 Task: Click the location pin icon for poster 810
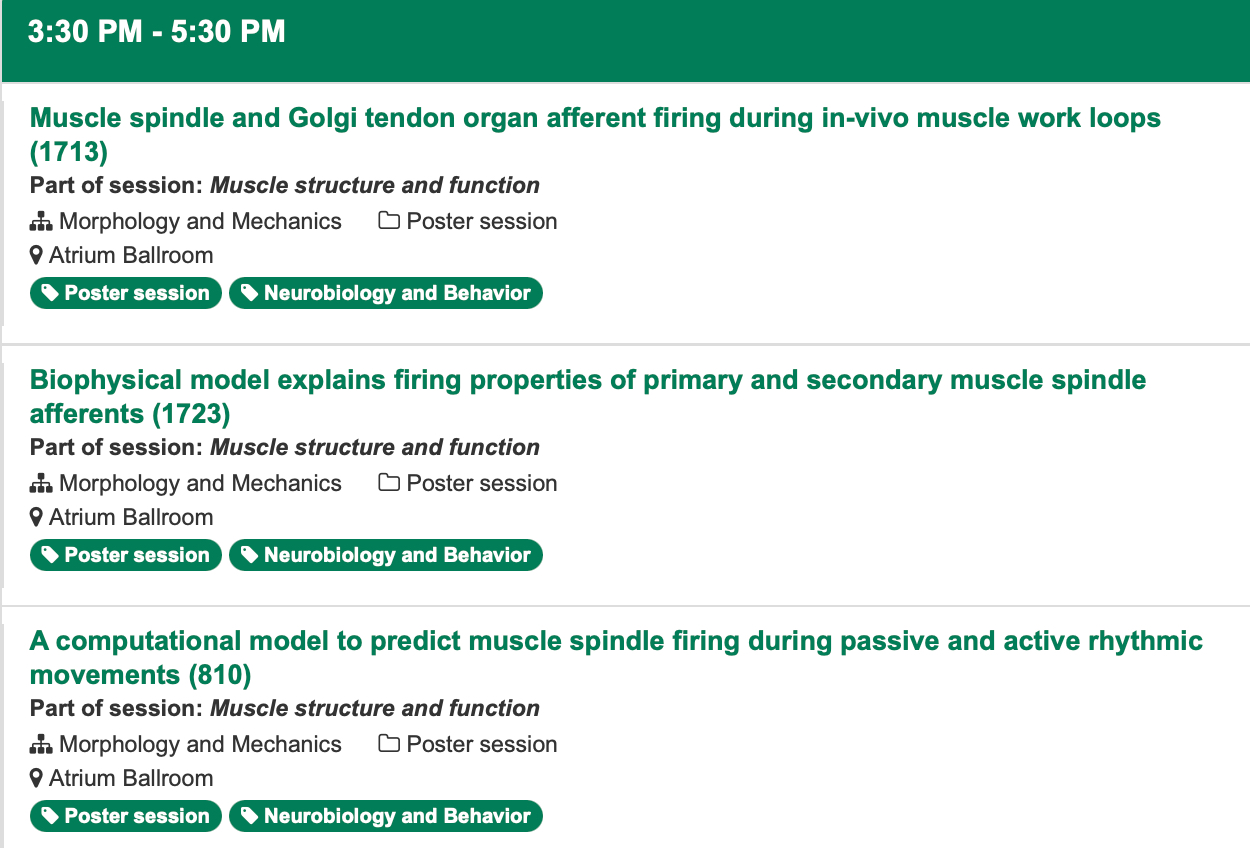coord(37,779)
